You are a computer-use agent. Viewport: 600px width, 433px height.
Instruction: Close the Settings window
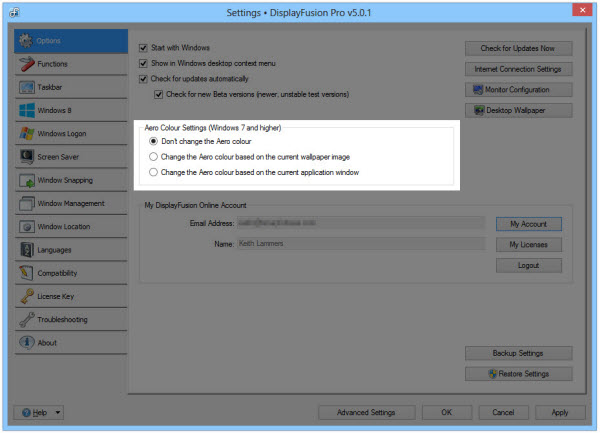coord(582,10)
